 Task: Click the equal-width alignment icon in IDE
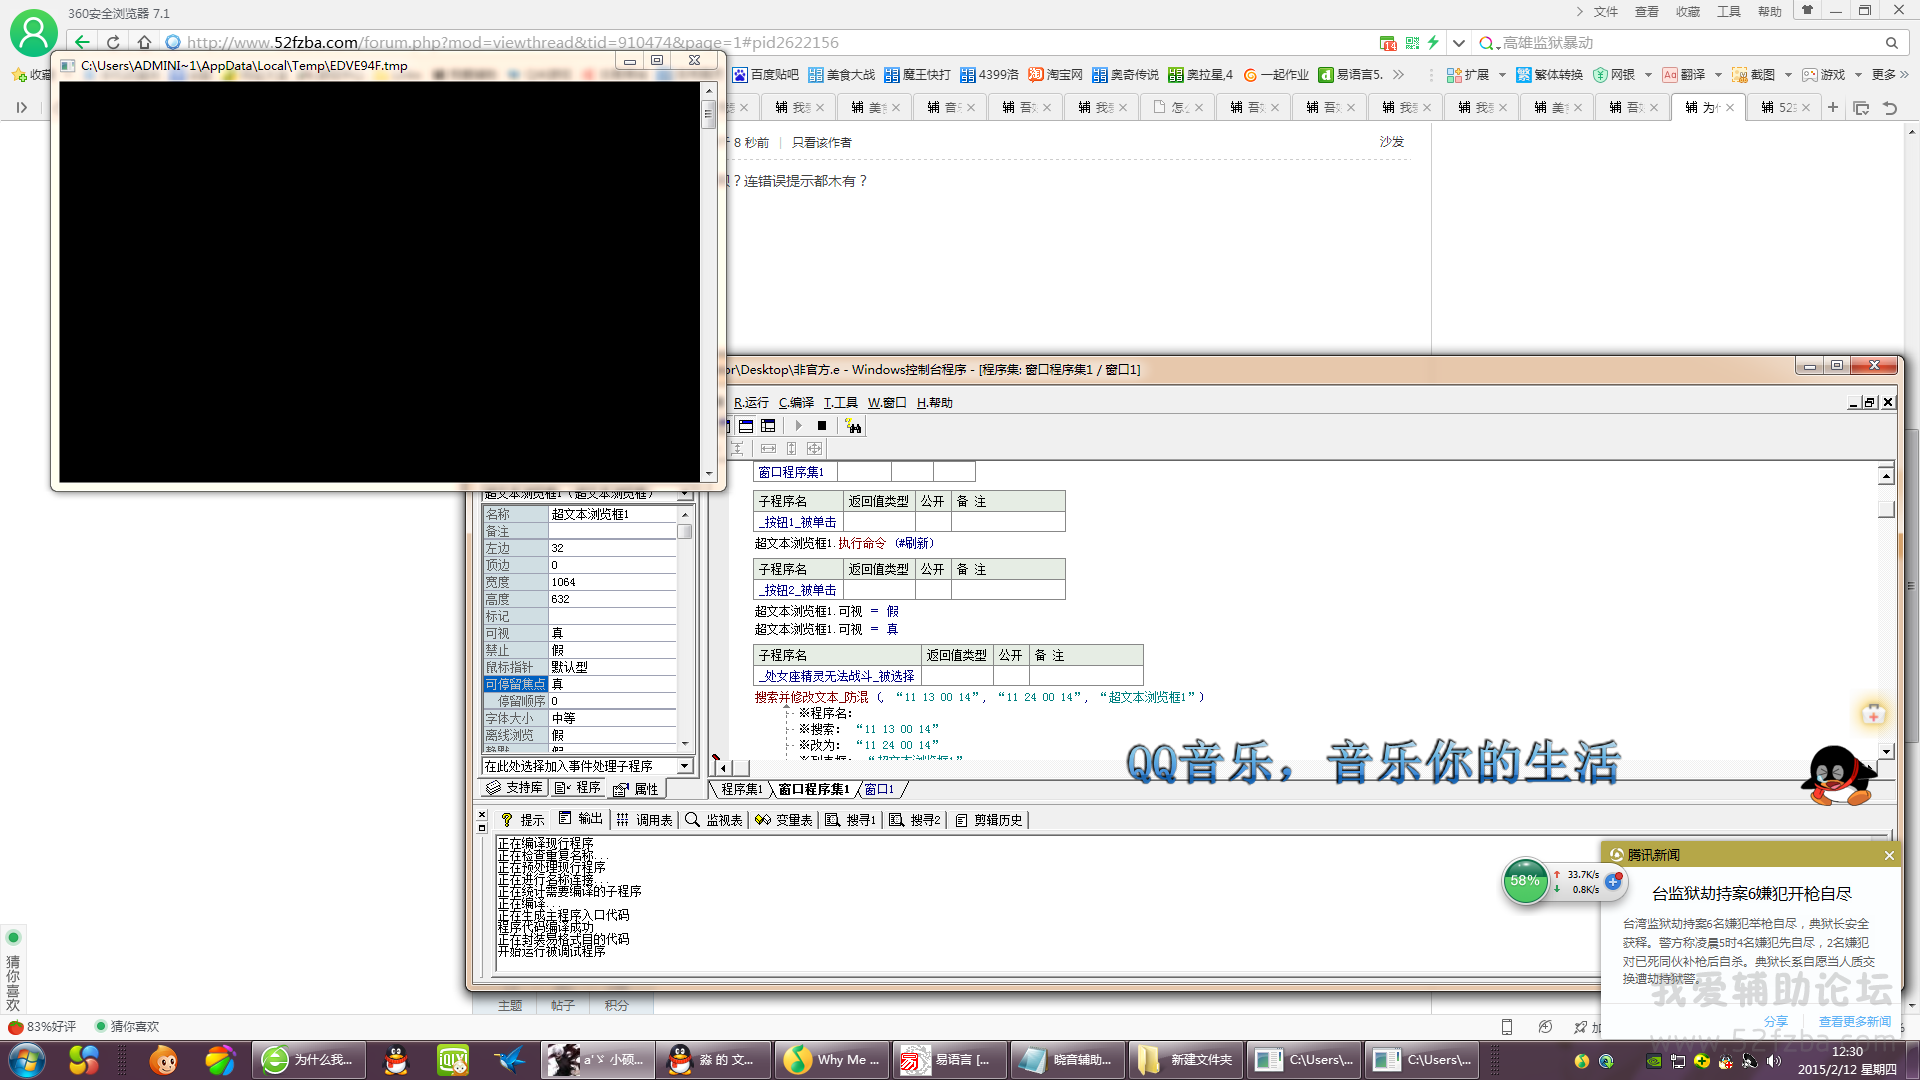click(x=768, y=448)
